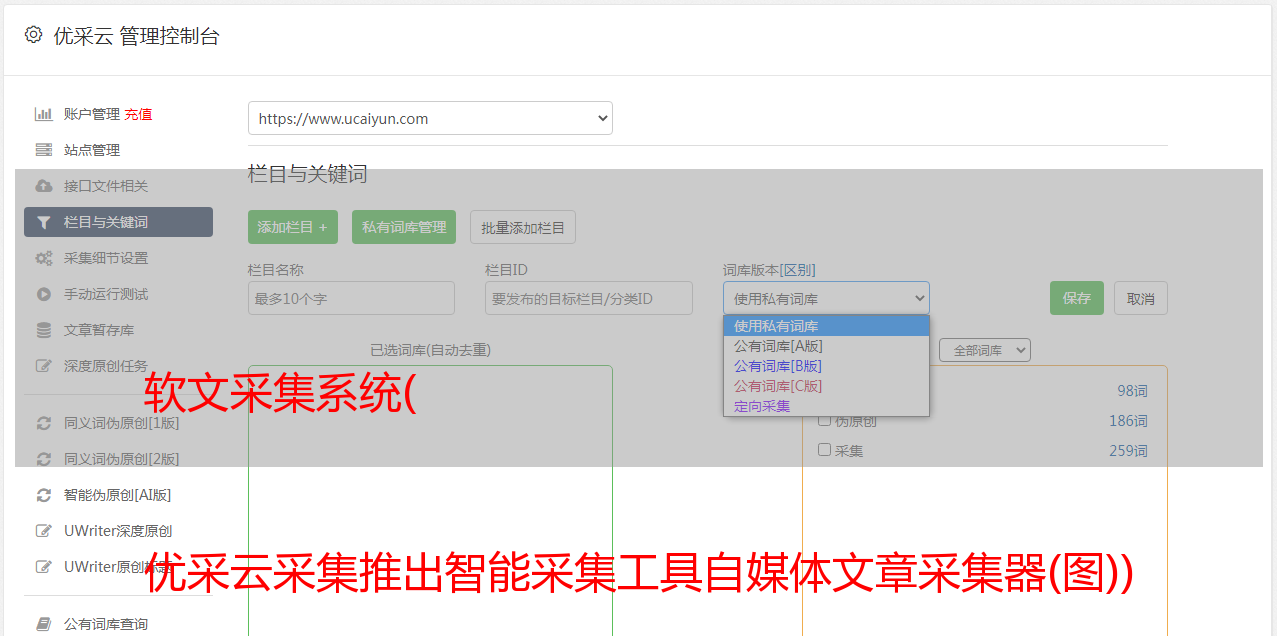This screenshot has height=636, width=1277.
Task: Choose 公有词库[A版] option
Action: (826, 346)
